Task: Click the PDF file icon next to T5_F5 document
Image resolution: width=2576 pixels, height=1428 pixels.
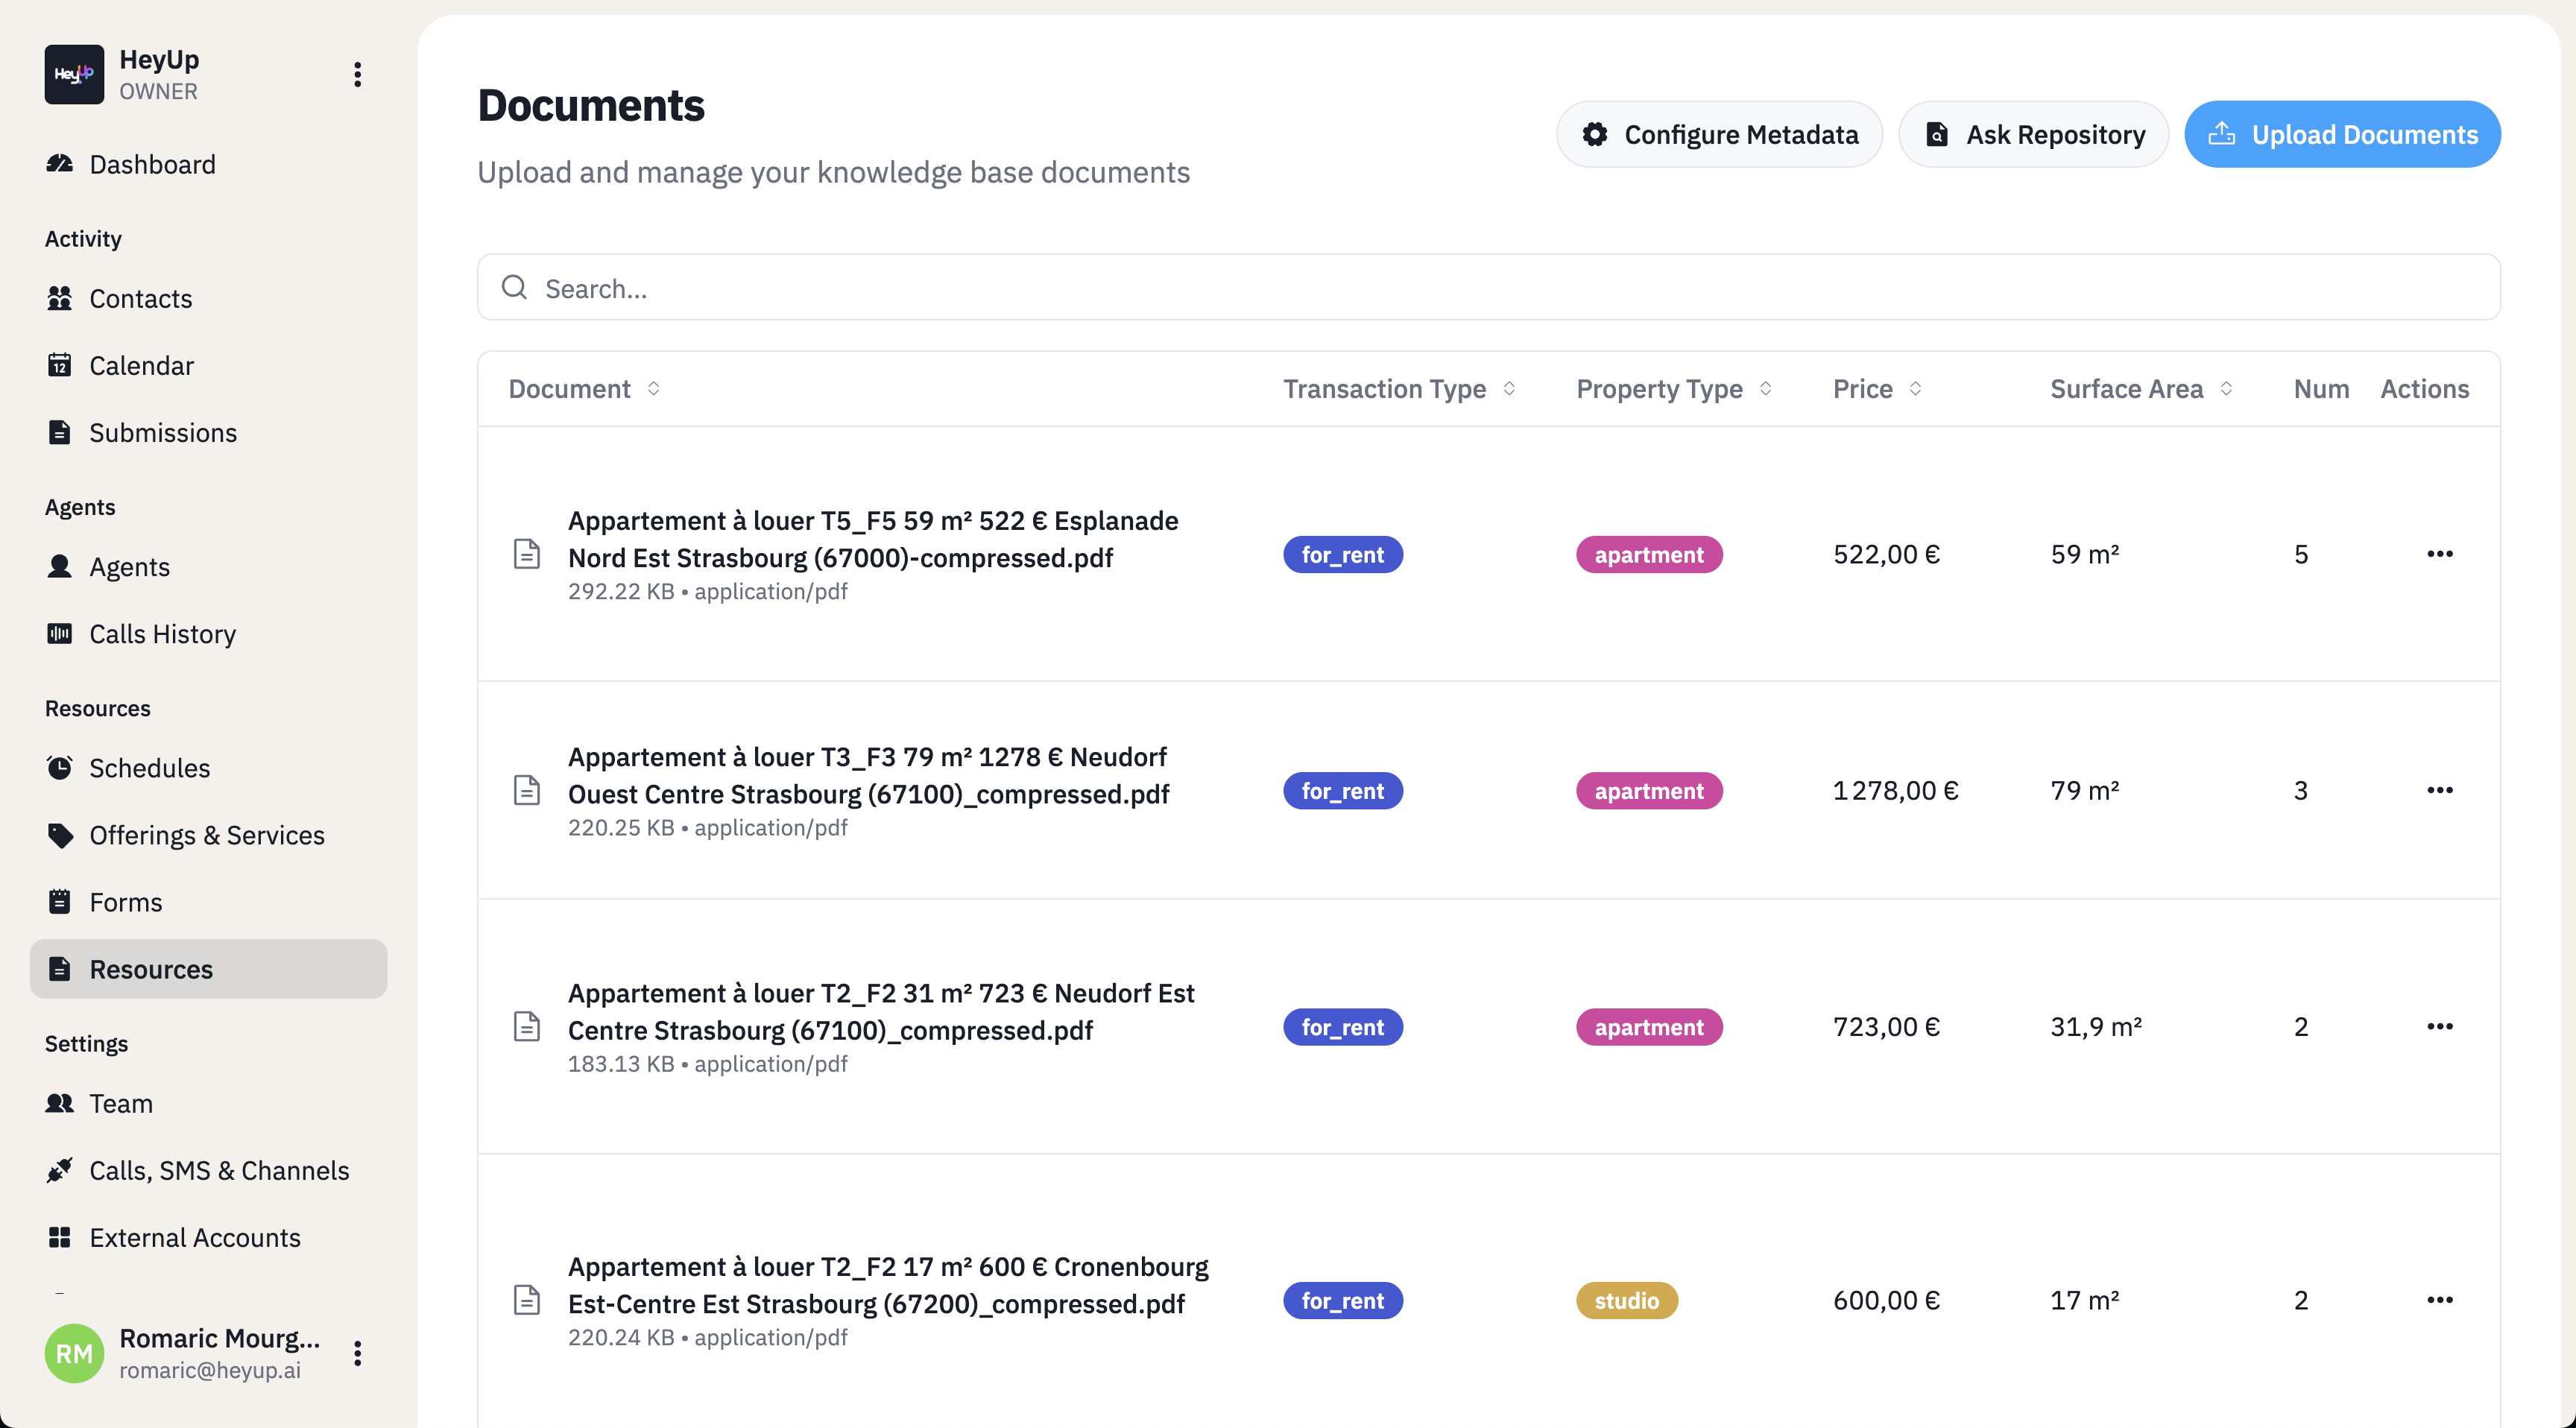Action: tap(527, 552)
